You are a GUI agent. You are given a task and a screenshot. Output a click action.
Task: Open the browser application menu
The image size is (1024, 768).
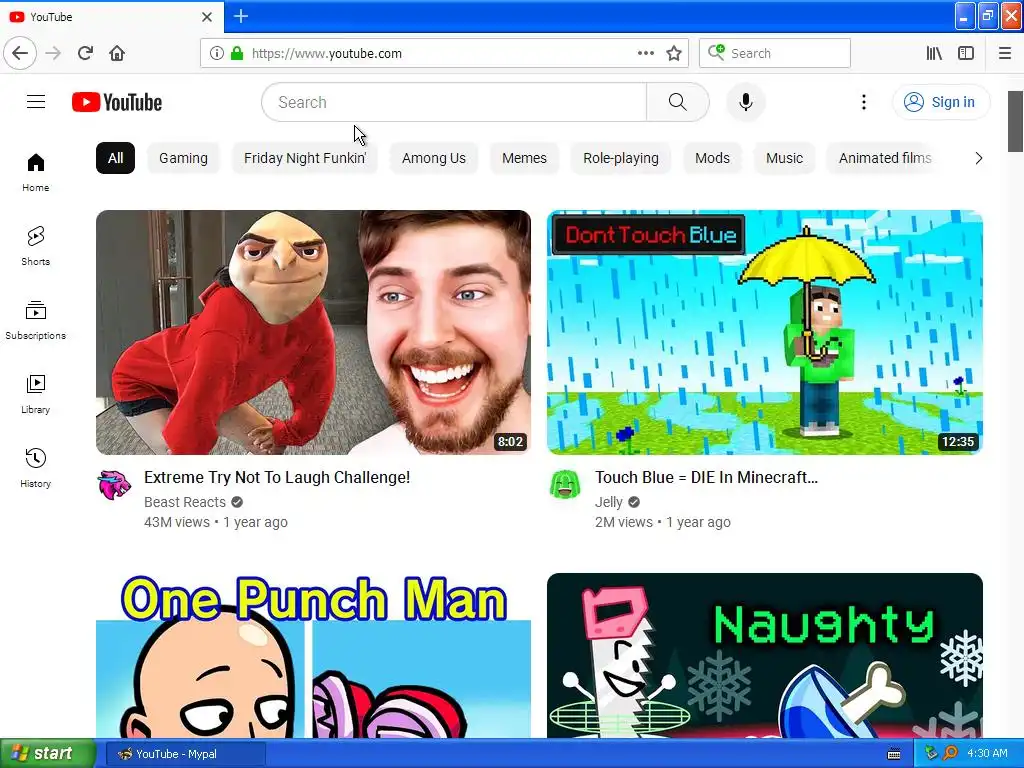(1004, 53)
